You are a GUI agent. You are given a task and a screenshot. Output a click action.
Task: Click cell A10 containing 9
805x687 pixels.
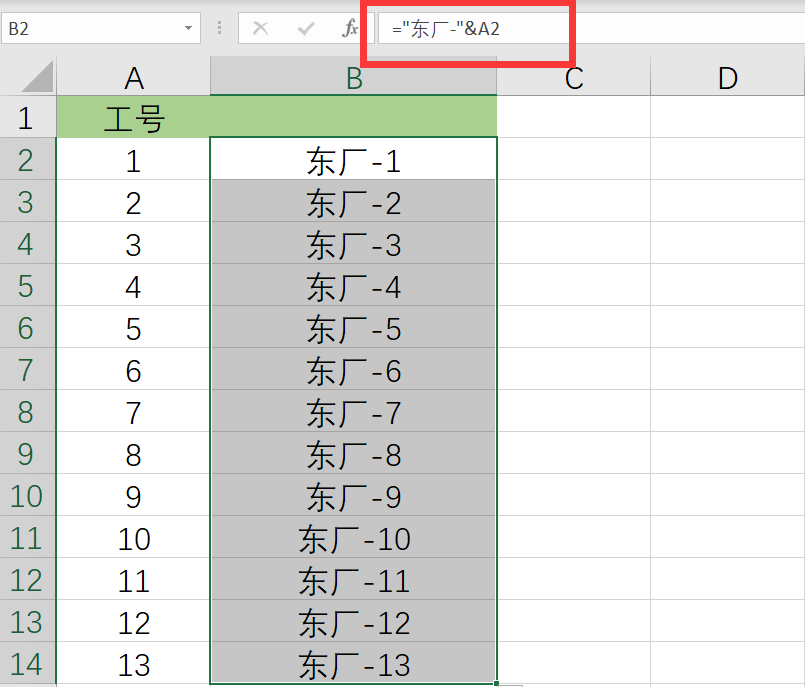(x=133, y=495)
